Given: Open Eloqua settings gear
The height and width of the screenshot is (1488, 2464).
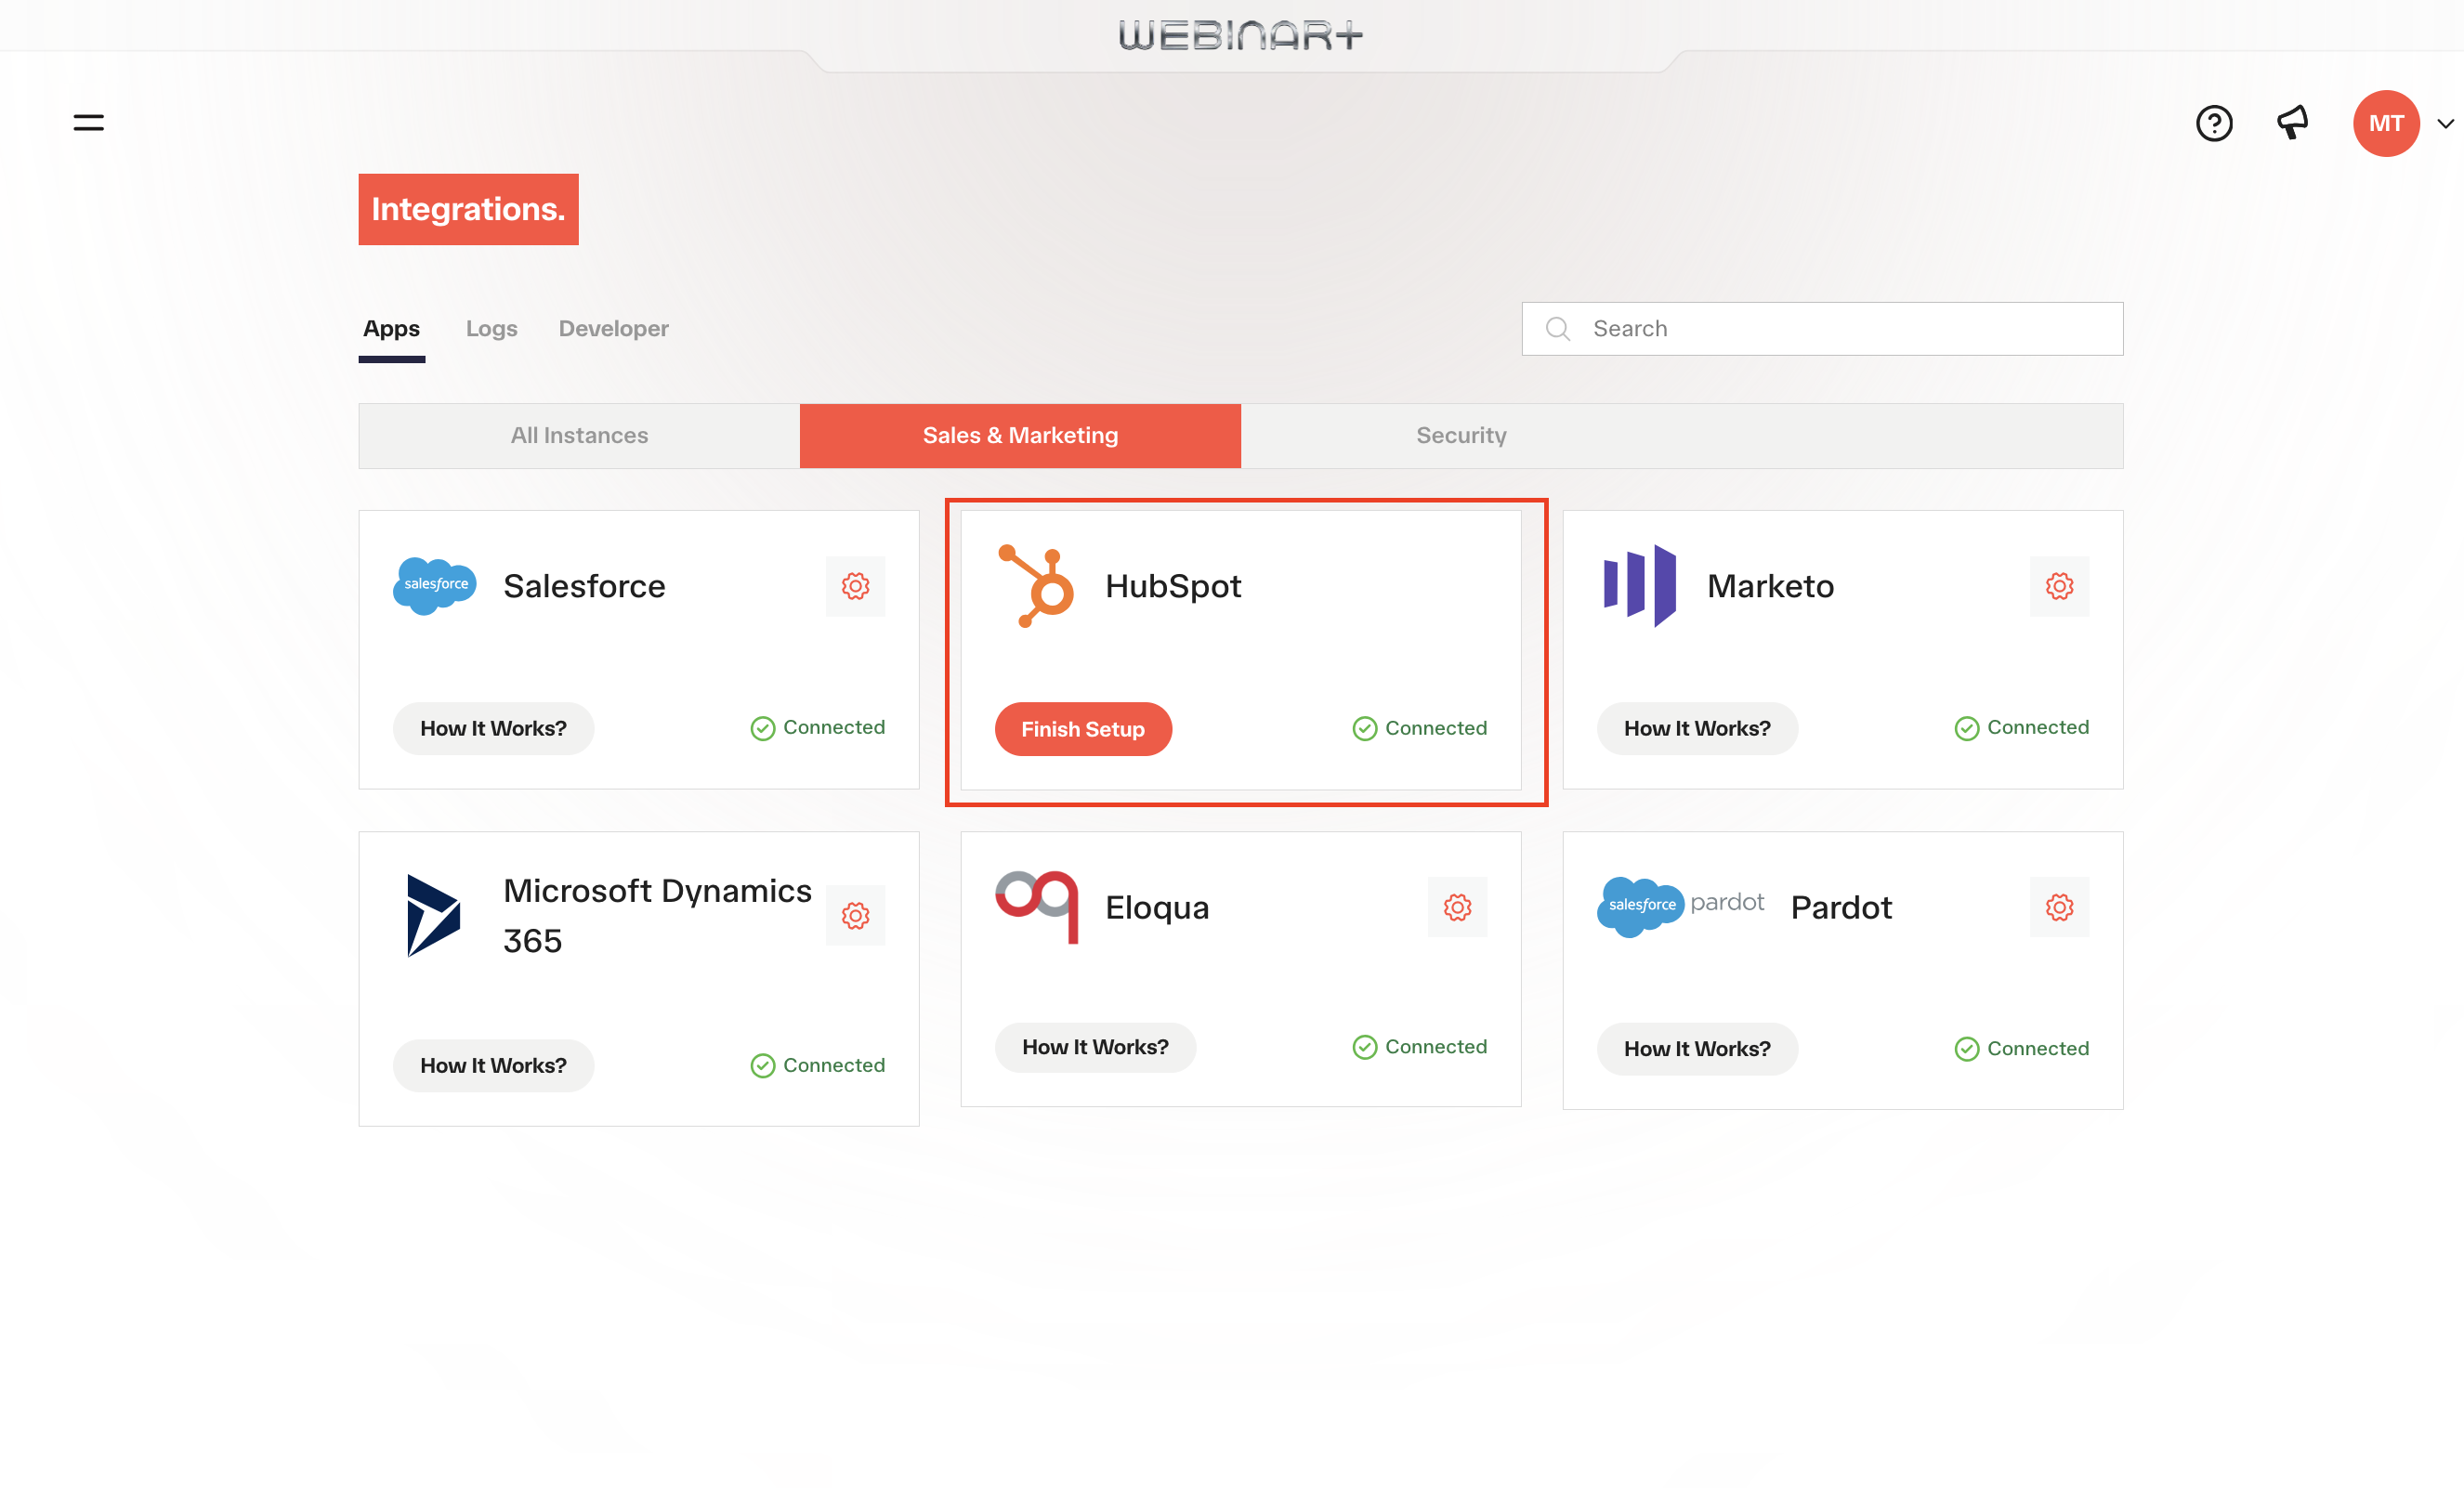Looking at the screenshot, I should pyautogui.click(x=1457, y=907).
